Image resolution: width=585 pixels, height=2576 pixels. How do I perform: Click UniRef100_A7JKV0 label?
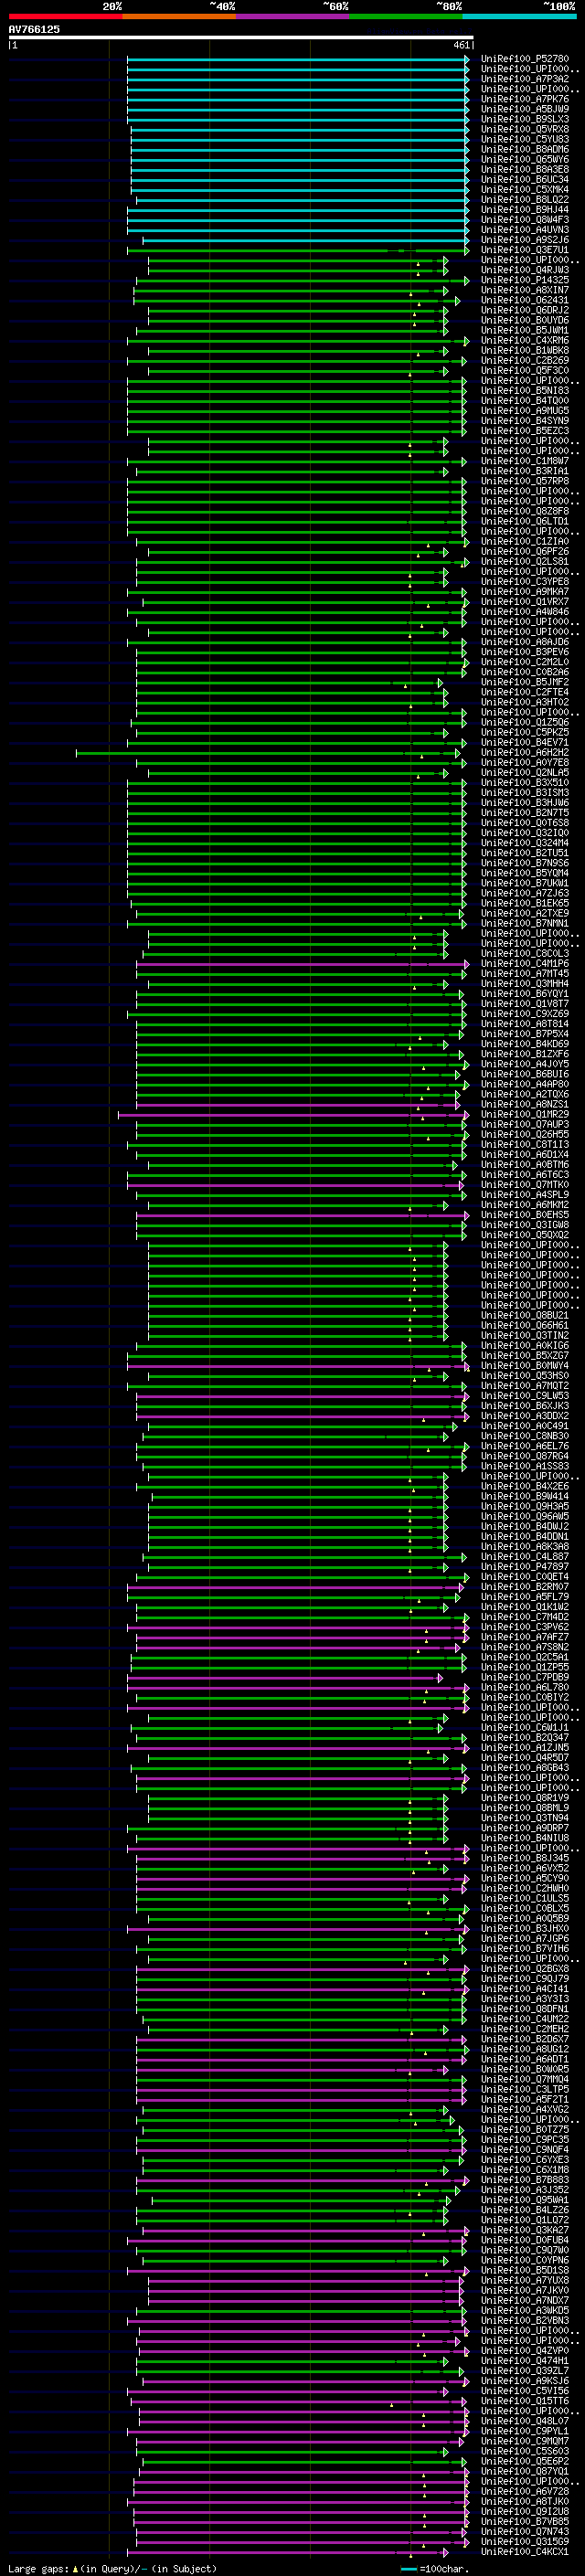point(525,2291)
